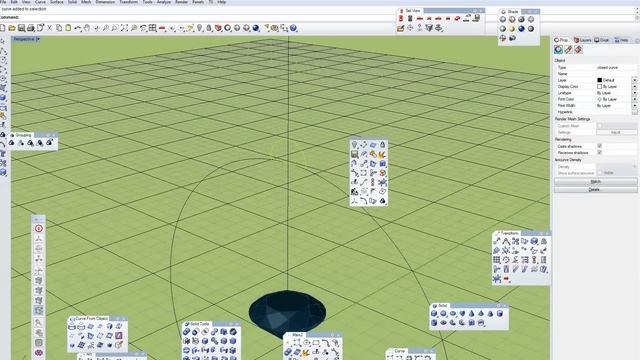The image size is (640, 360).
Task: Click the Box icon in the Solid toolbar
Action: (x=434, y=313)
